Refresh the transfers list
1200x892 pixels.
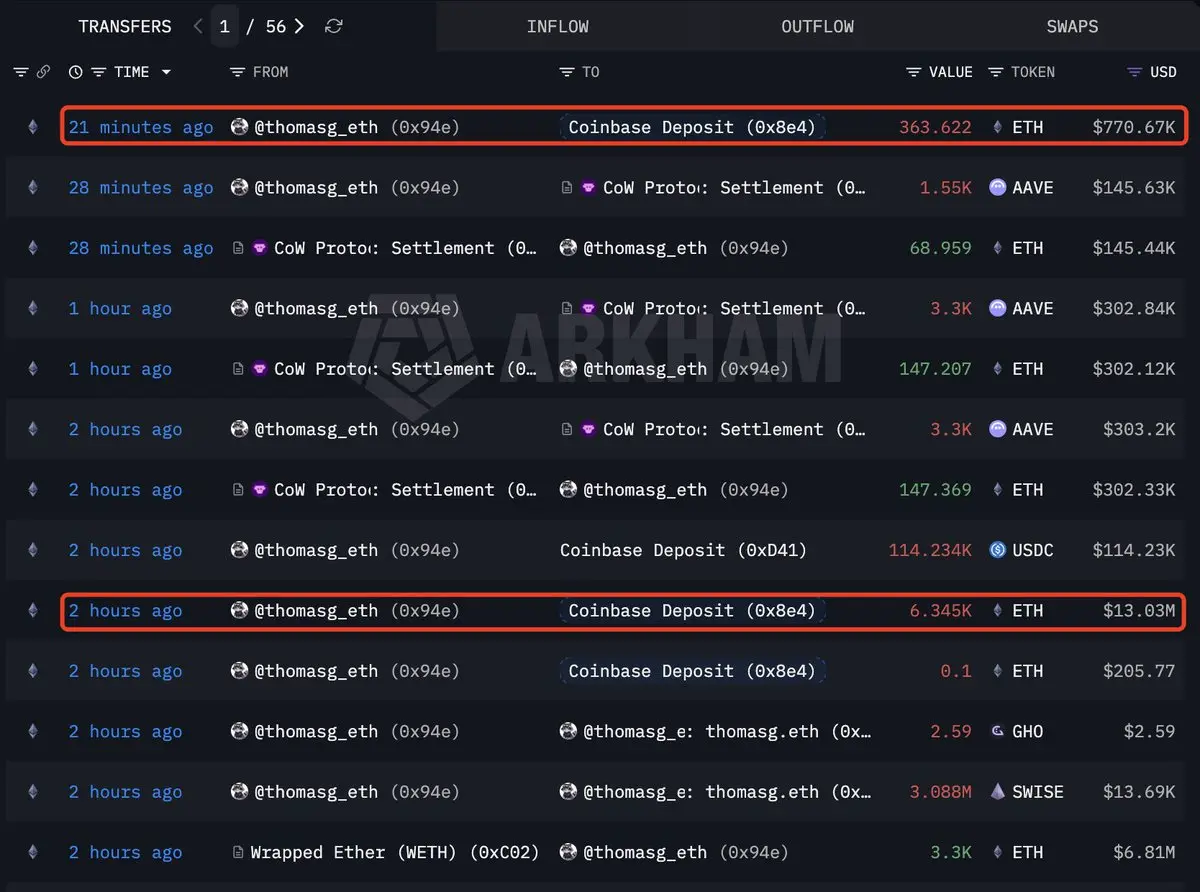coord(334,27)
